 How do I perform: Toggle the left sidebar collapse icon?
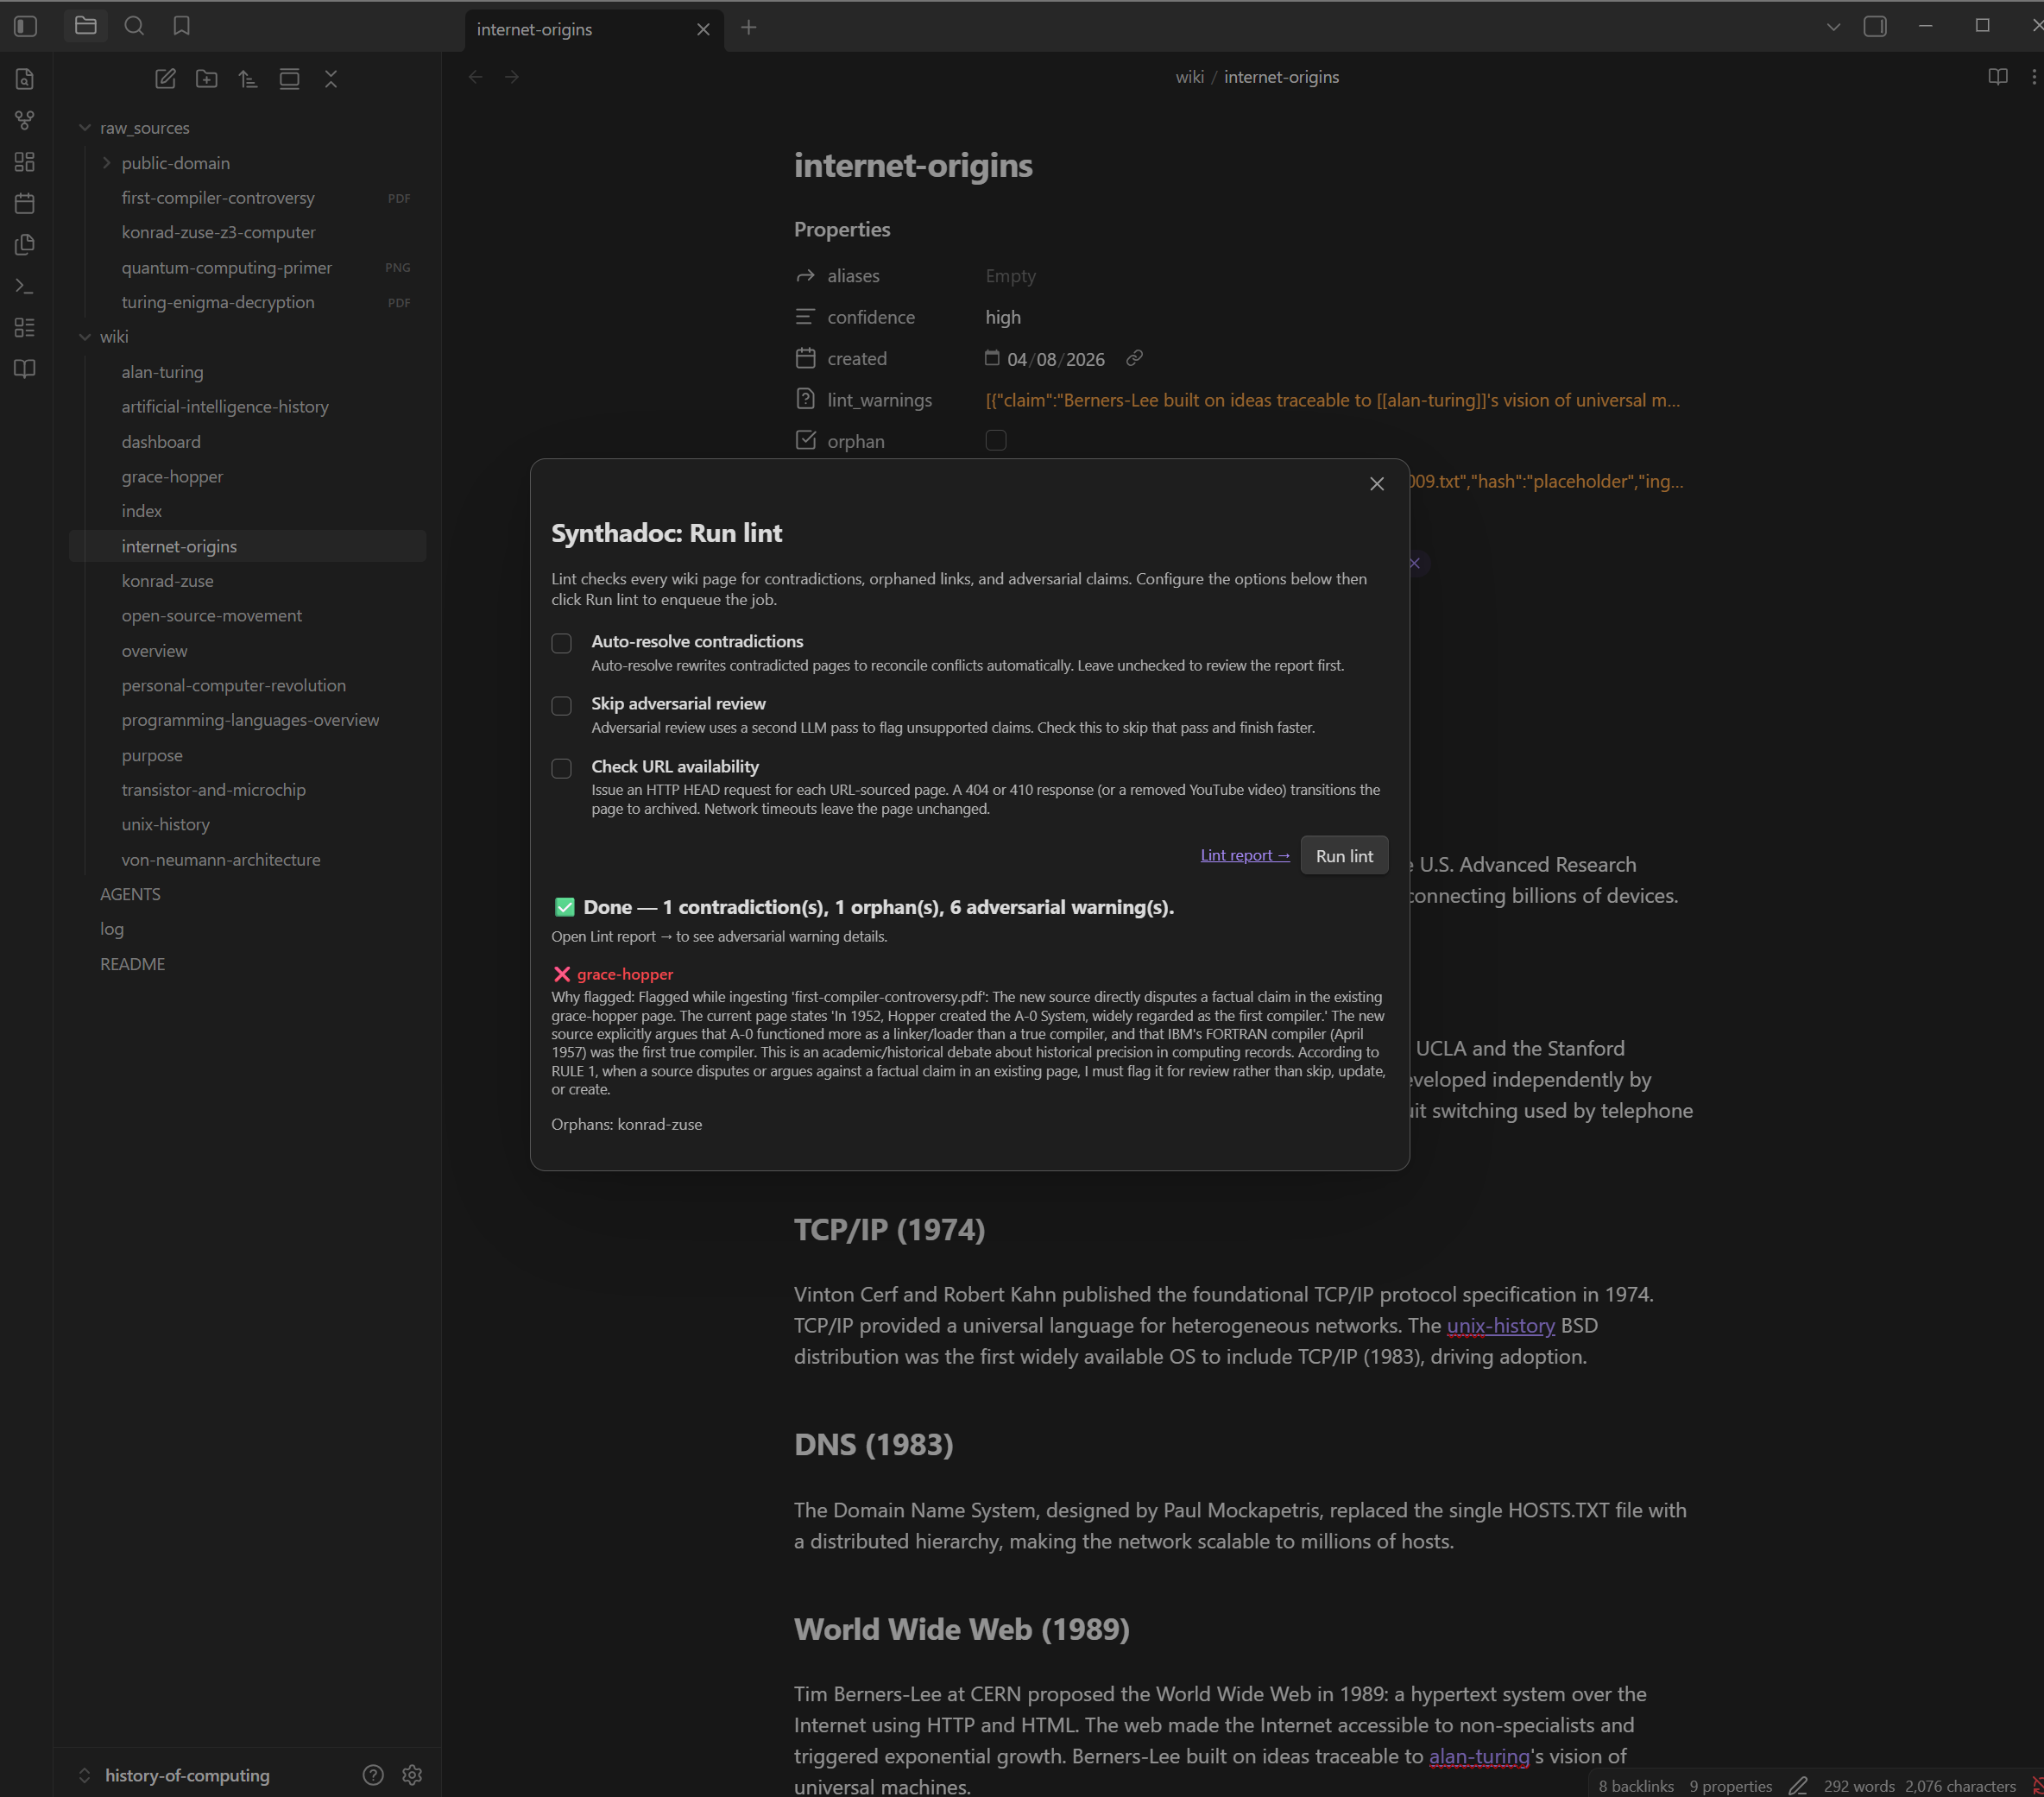[26, 26]
